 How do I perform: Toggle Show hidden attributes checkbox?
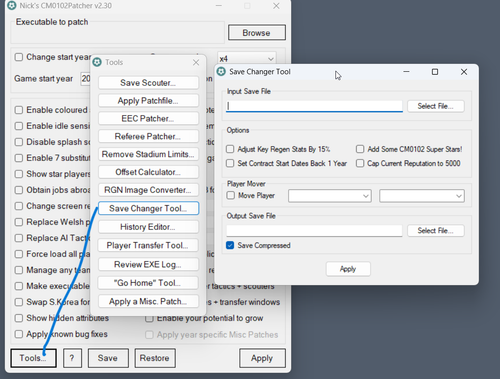(19, 318)
